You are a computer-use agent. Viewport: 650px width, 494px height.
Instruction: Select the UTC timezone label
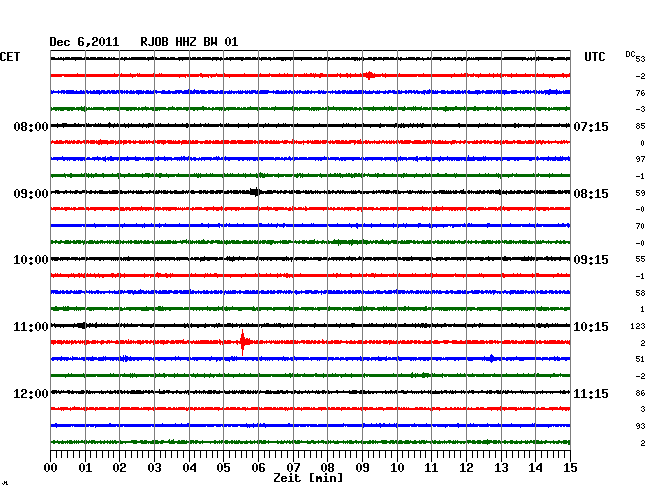pos(594,57)
